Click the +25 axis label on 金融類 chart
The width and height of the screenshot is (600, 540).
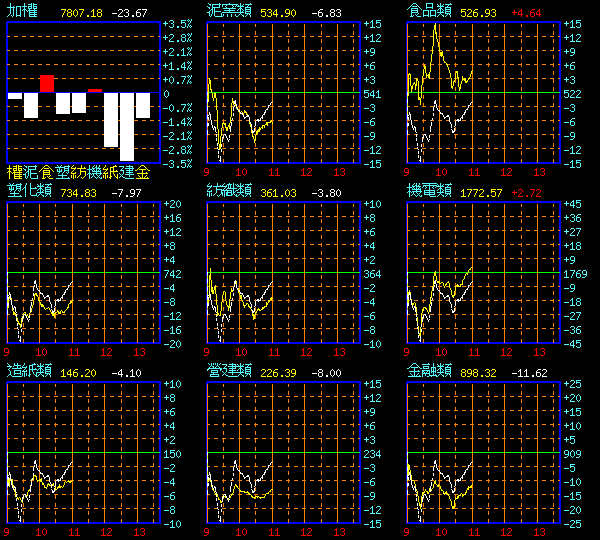tap(572, 384)
